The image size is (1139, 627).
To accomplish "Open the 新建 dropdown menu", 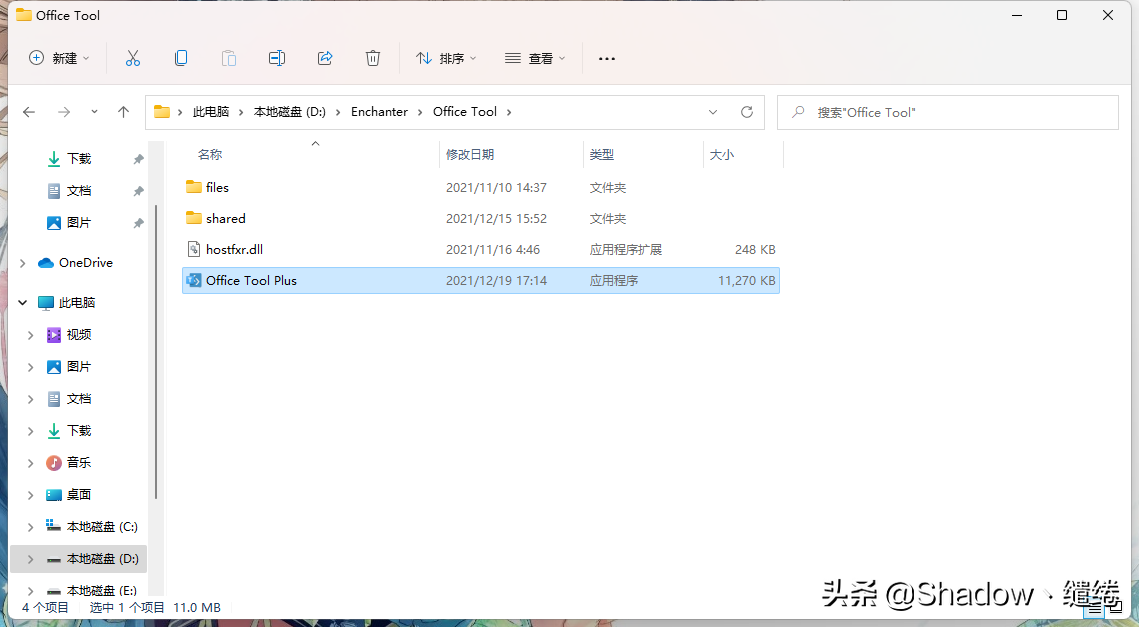I will coord(59,58).
